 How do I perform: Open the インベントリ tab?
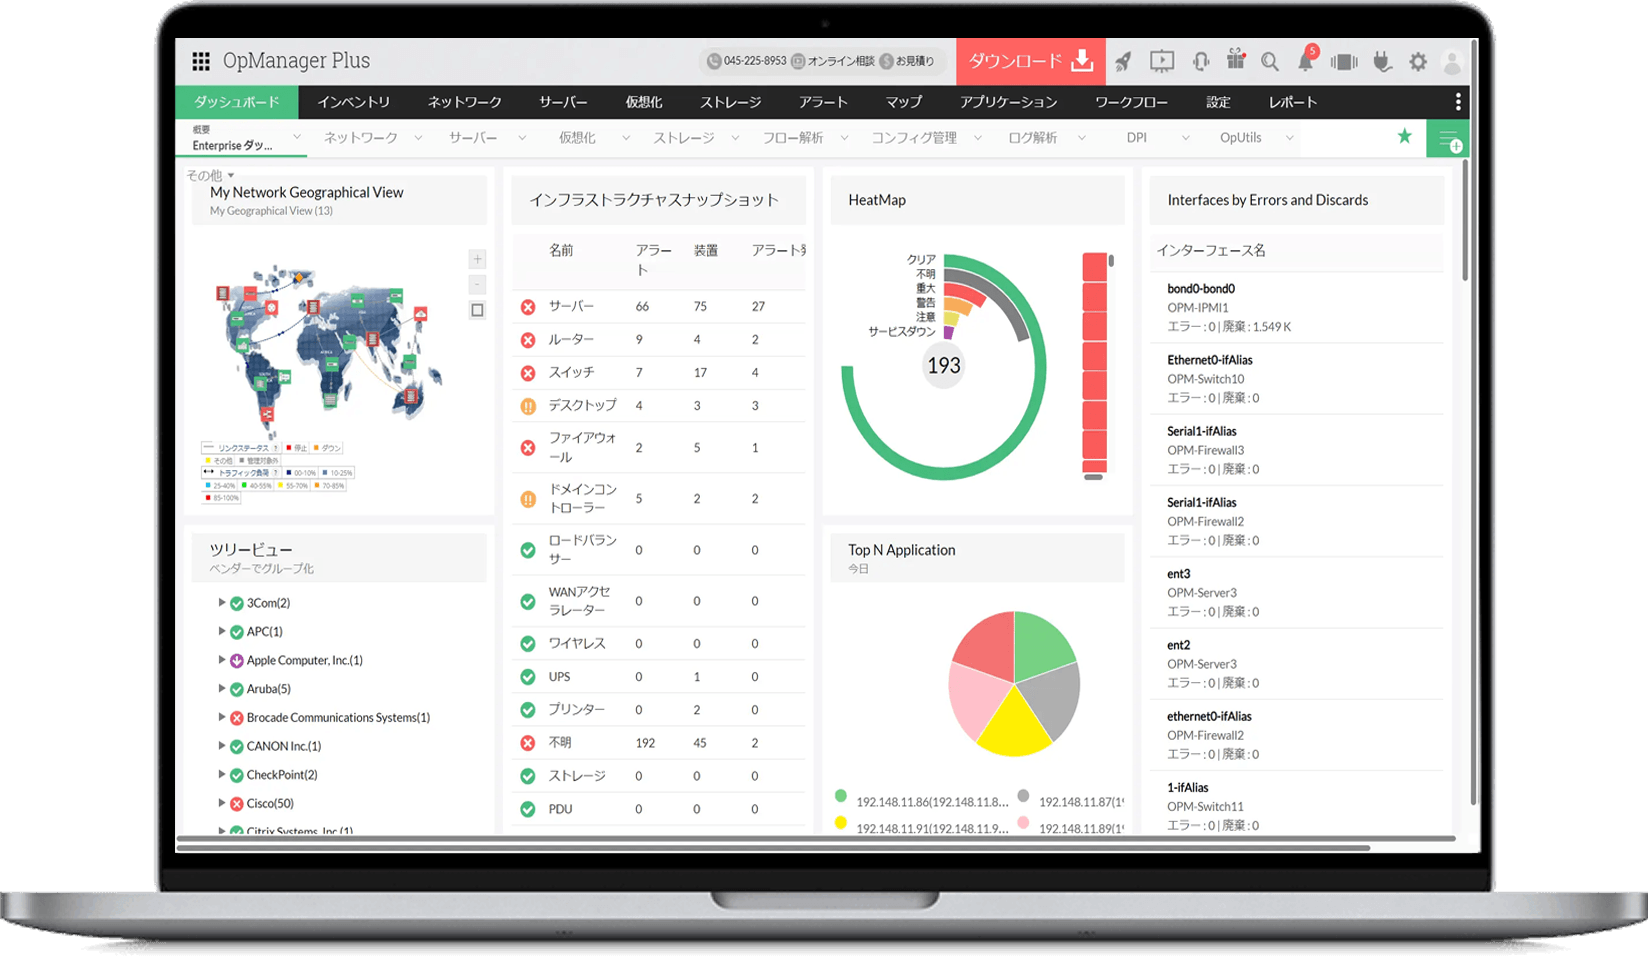coord(354,102)
